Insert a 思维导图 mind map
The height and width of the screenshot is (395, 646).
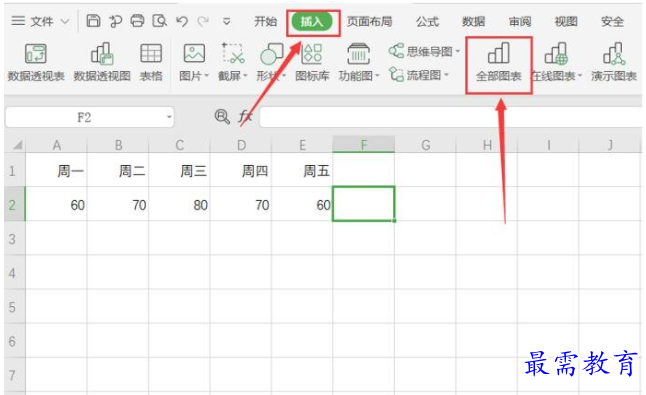click(x=424, y=51)
